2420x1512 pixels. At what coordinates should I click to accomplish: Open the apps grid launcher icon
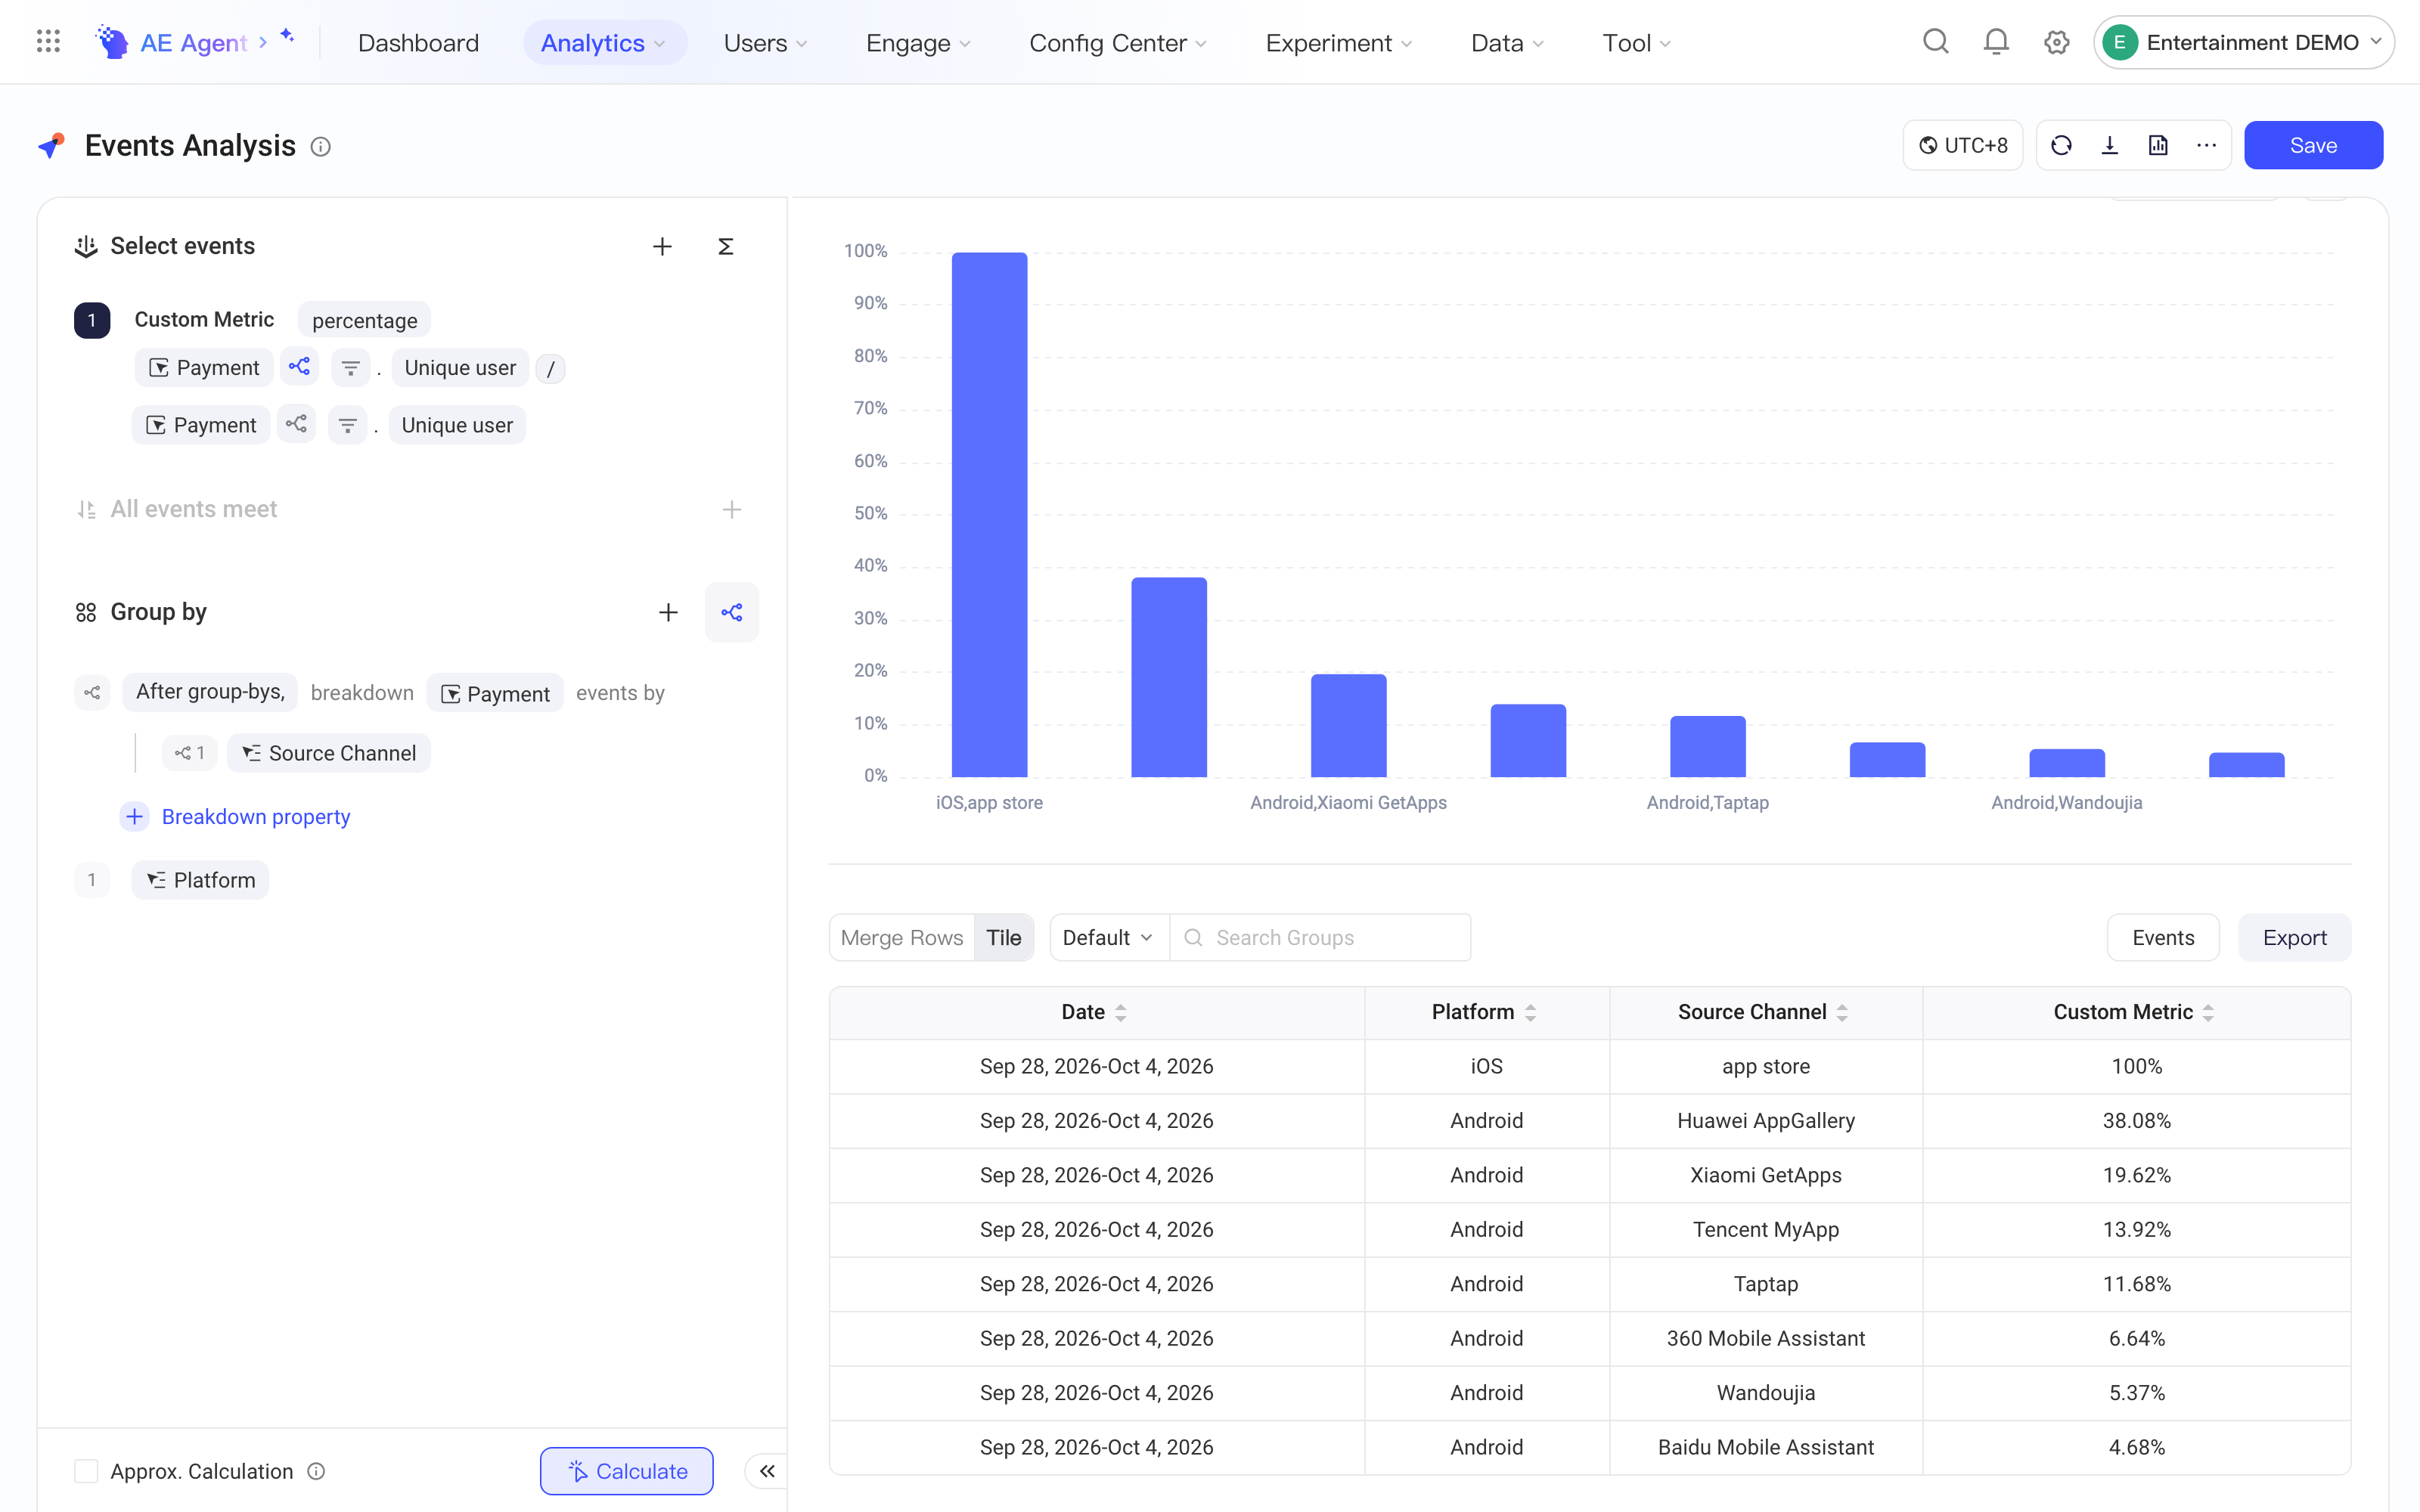tap(48, 42)
